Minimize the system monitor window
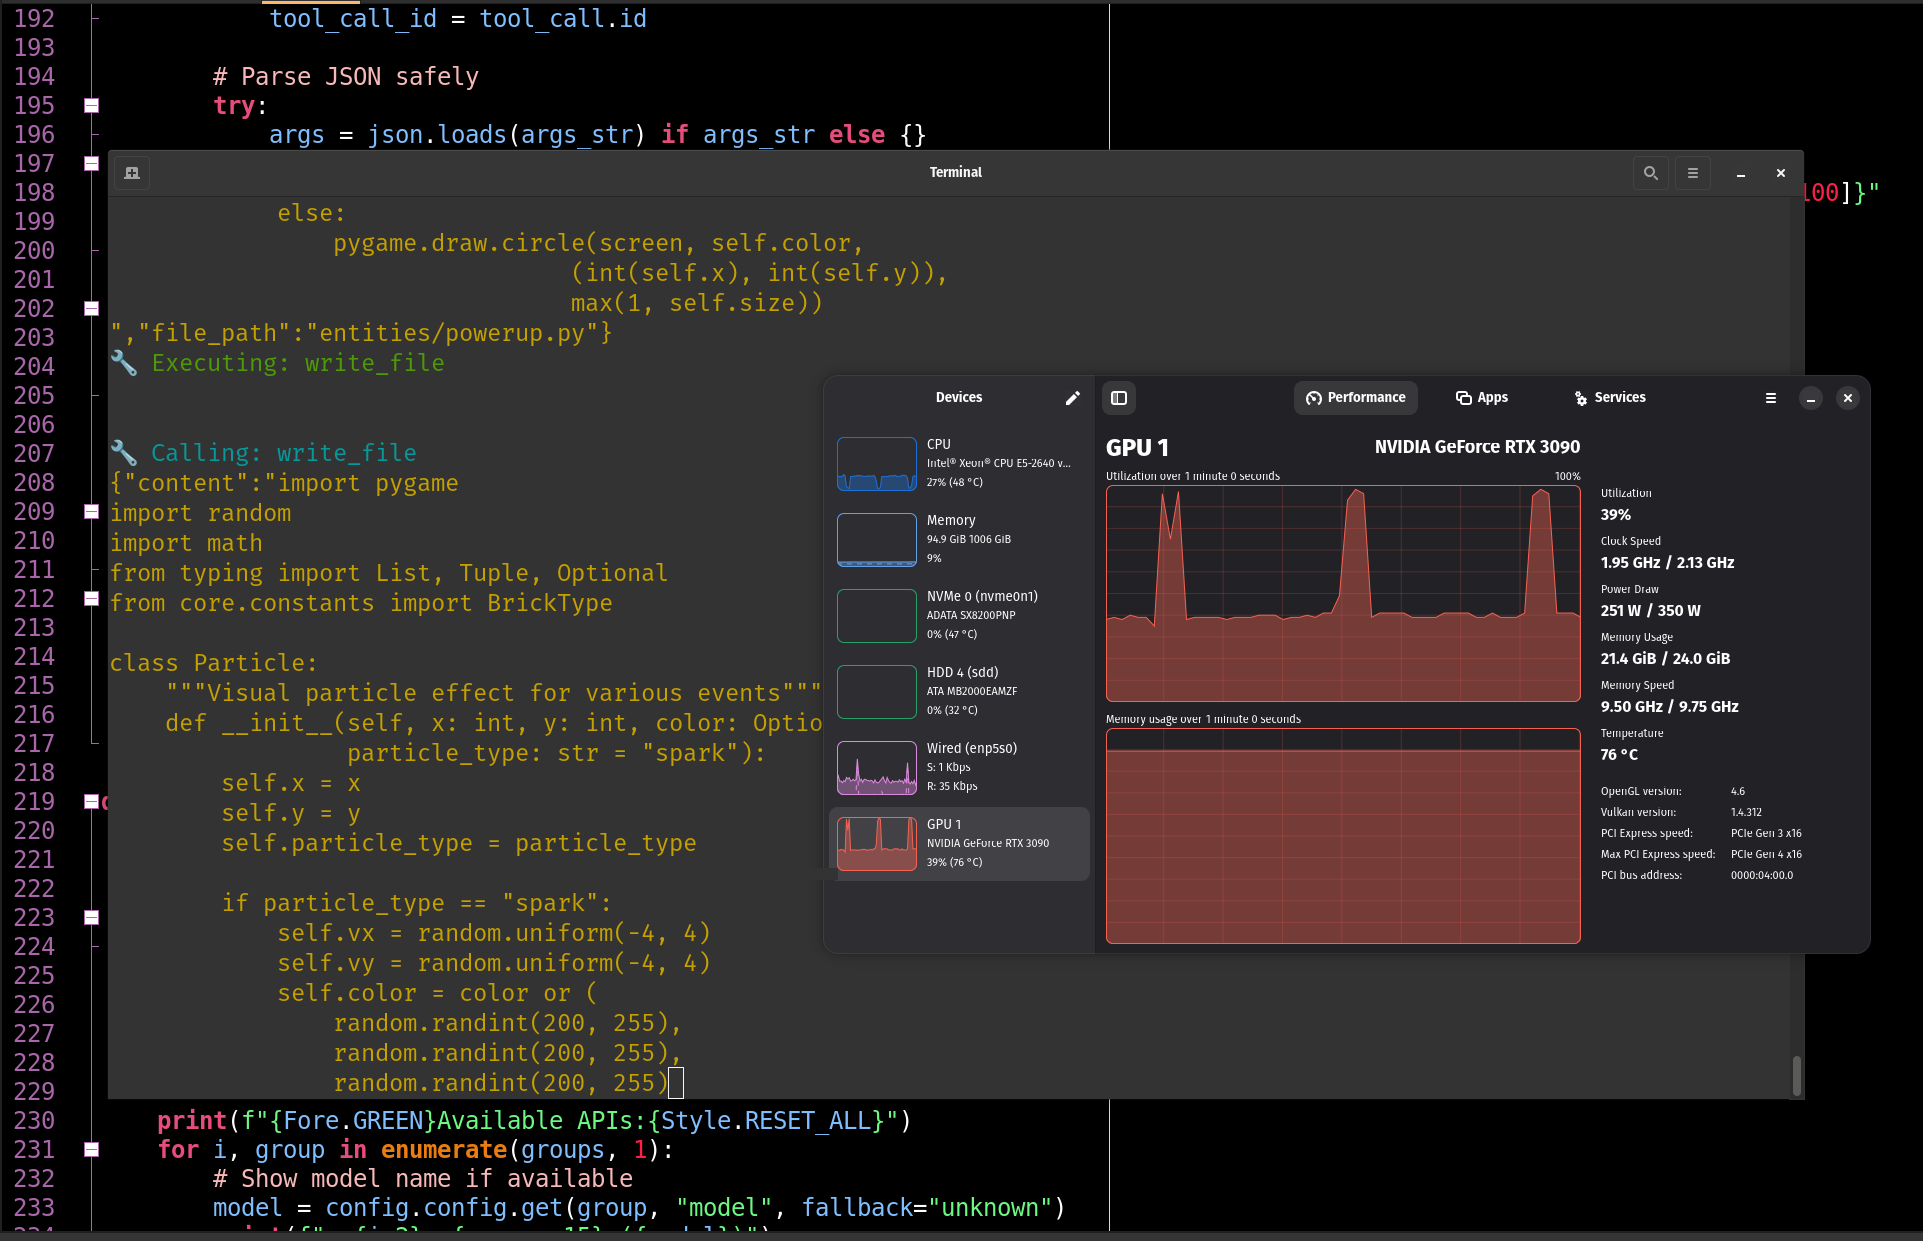The height and width of the screenshot is (1241, 1923). [x=1811, y=398]
